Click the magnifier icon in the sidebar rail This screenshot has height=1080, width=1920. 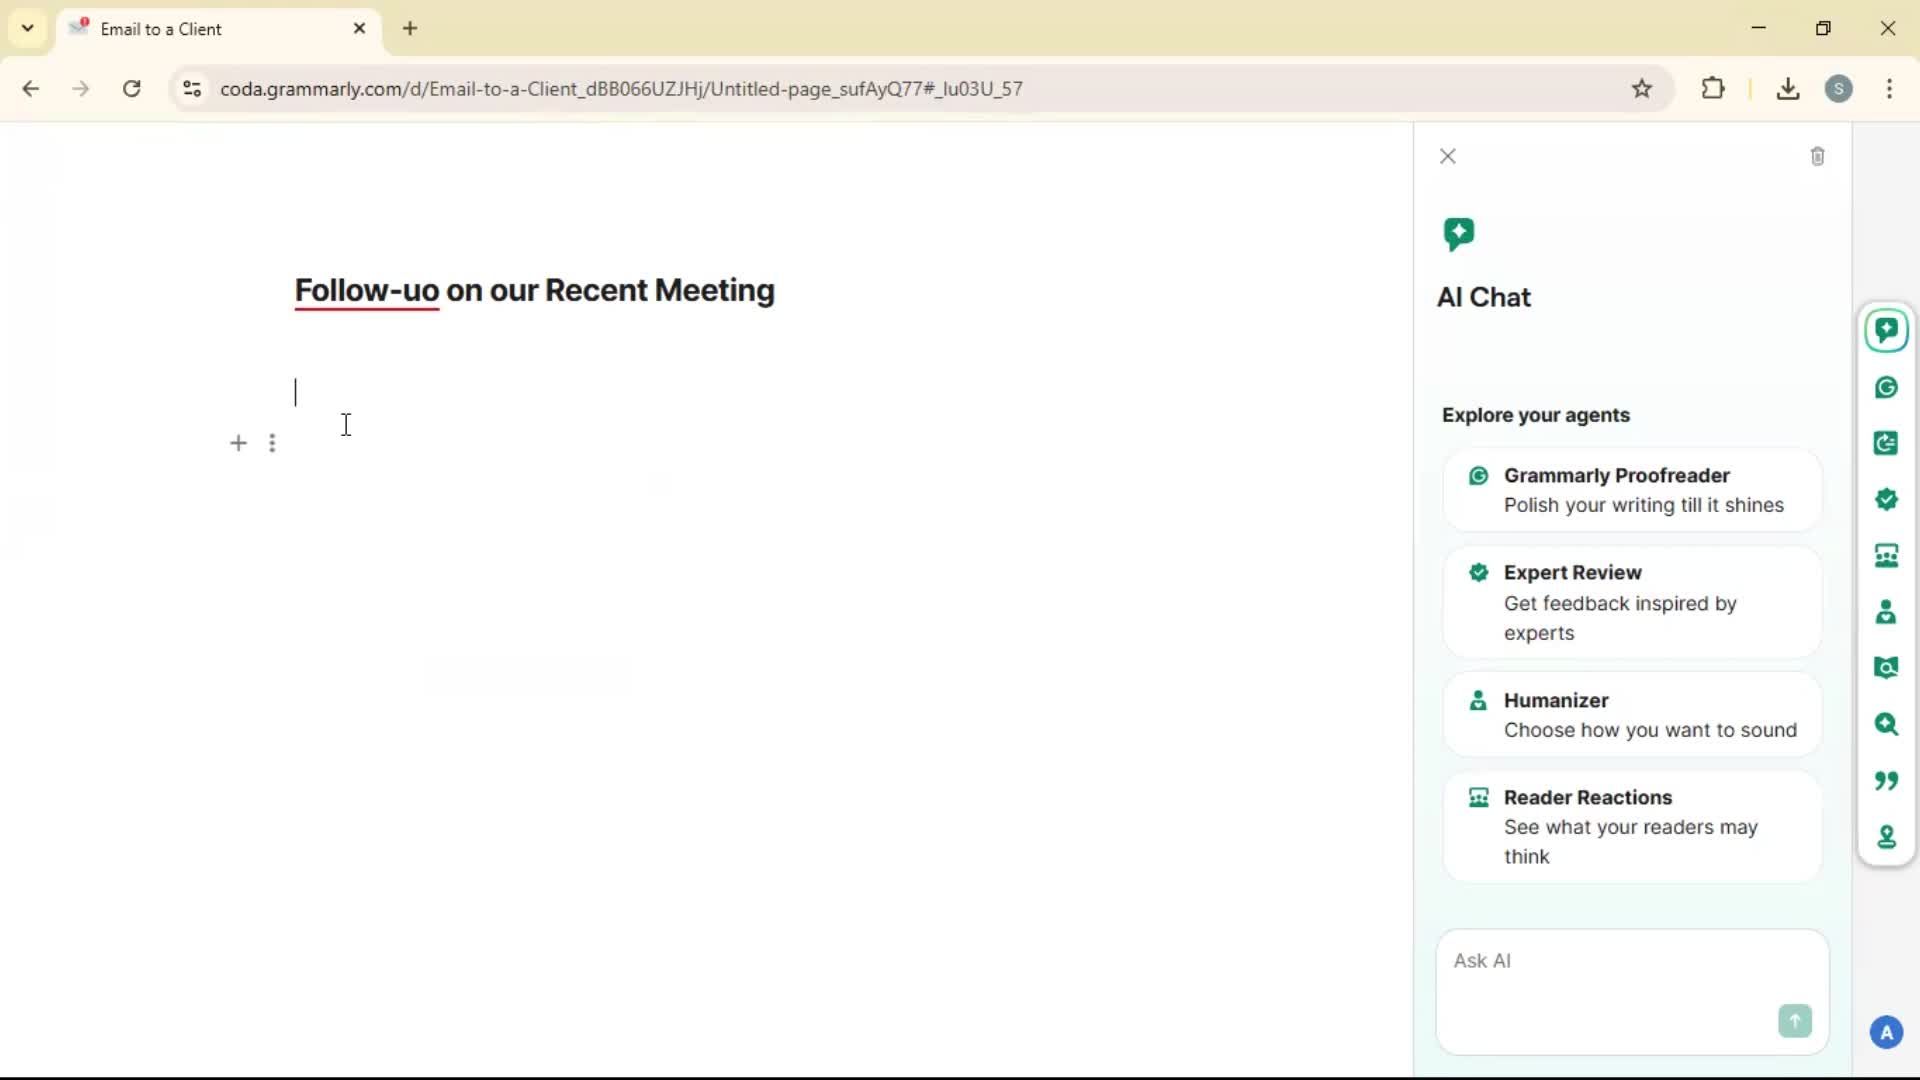(x=1886, y=724)
